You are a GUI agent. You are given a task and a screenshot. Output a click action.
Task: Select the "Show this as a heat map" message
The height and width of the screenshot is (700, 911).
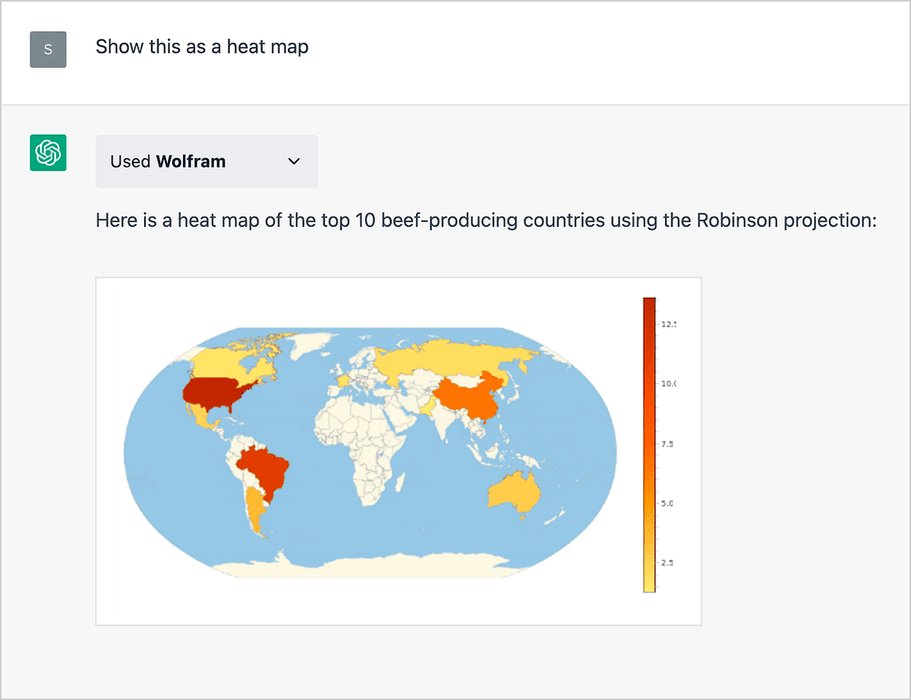[202, 46]
